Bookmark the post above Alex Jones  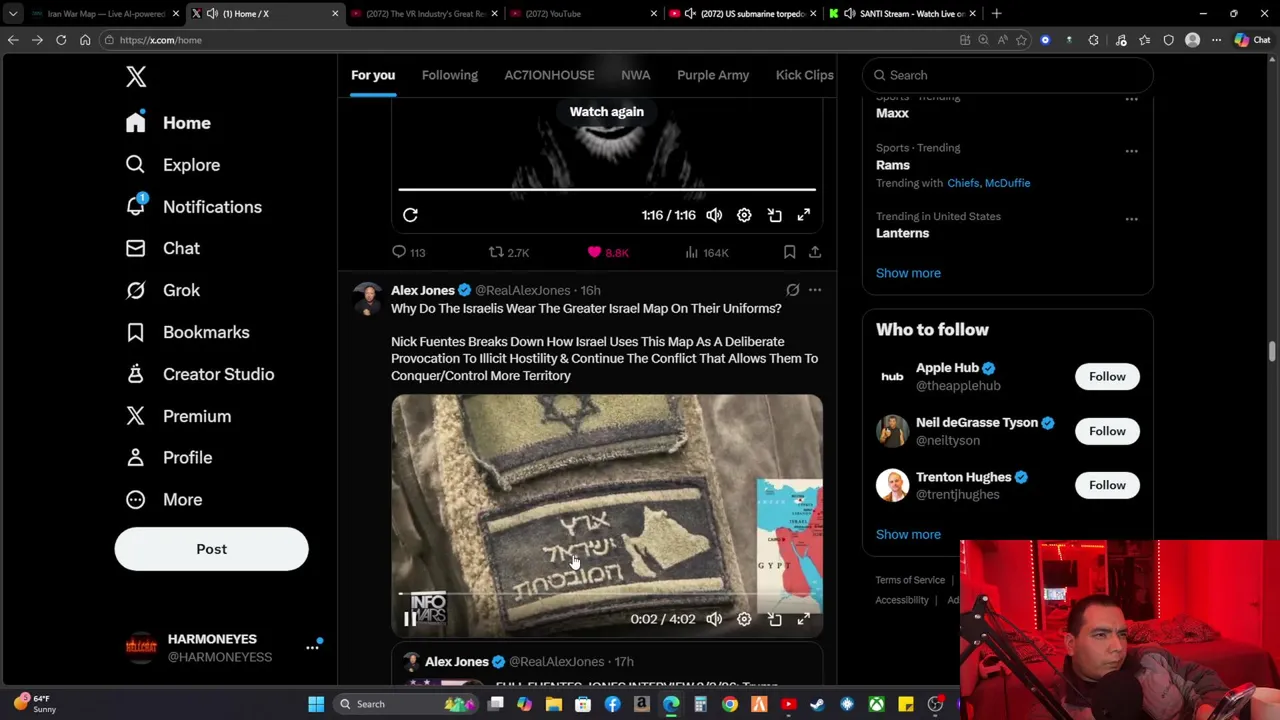(x=789, y=253)
